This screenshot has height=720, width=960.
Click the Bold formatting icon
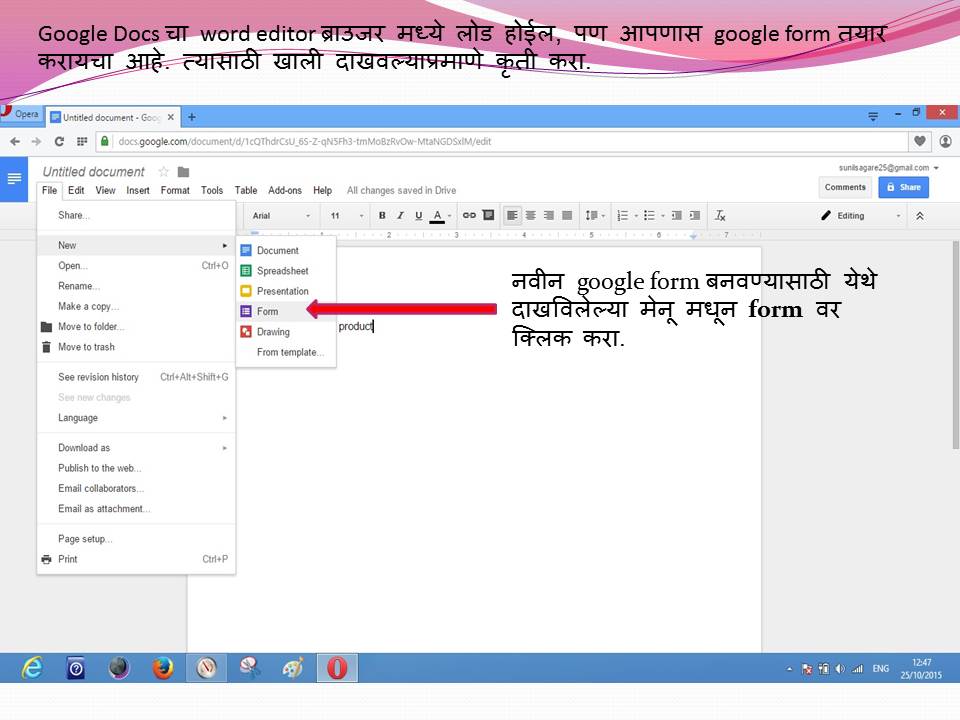[x=382, y=216]
